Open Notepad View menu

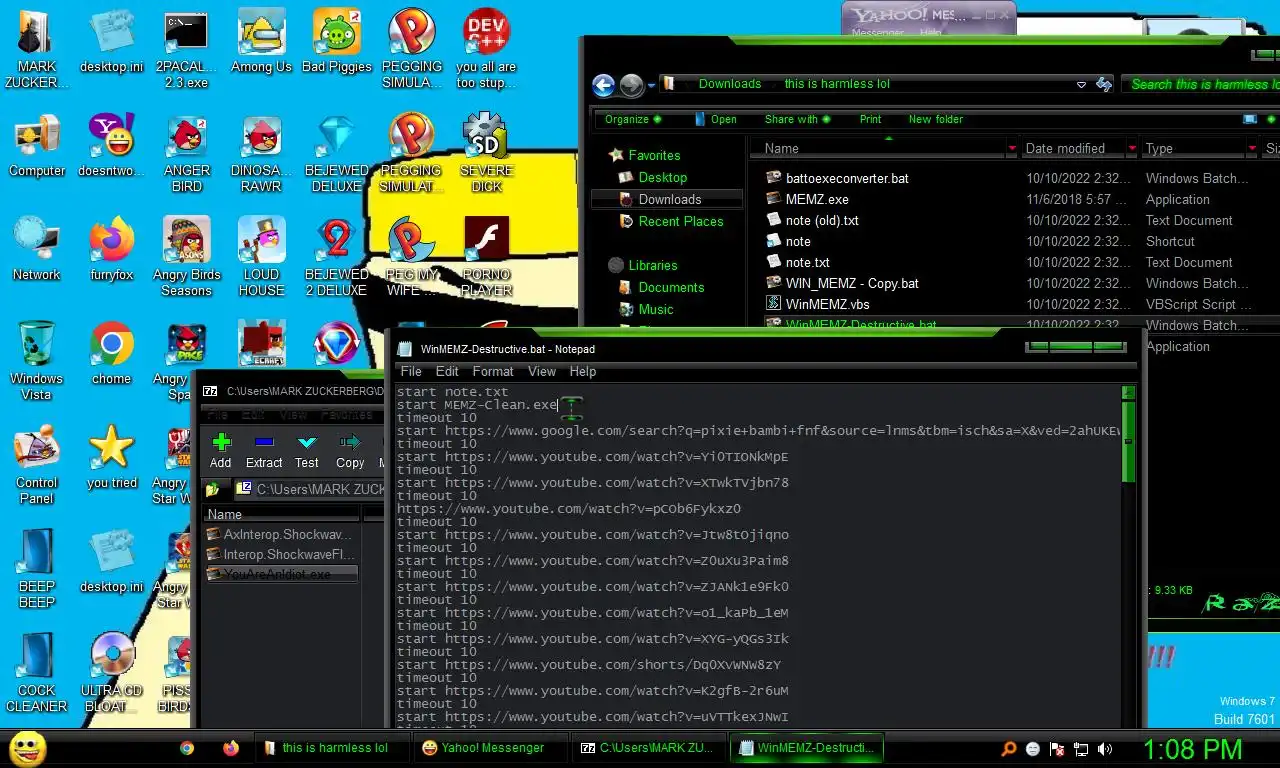(542, 371)
